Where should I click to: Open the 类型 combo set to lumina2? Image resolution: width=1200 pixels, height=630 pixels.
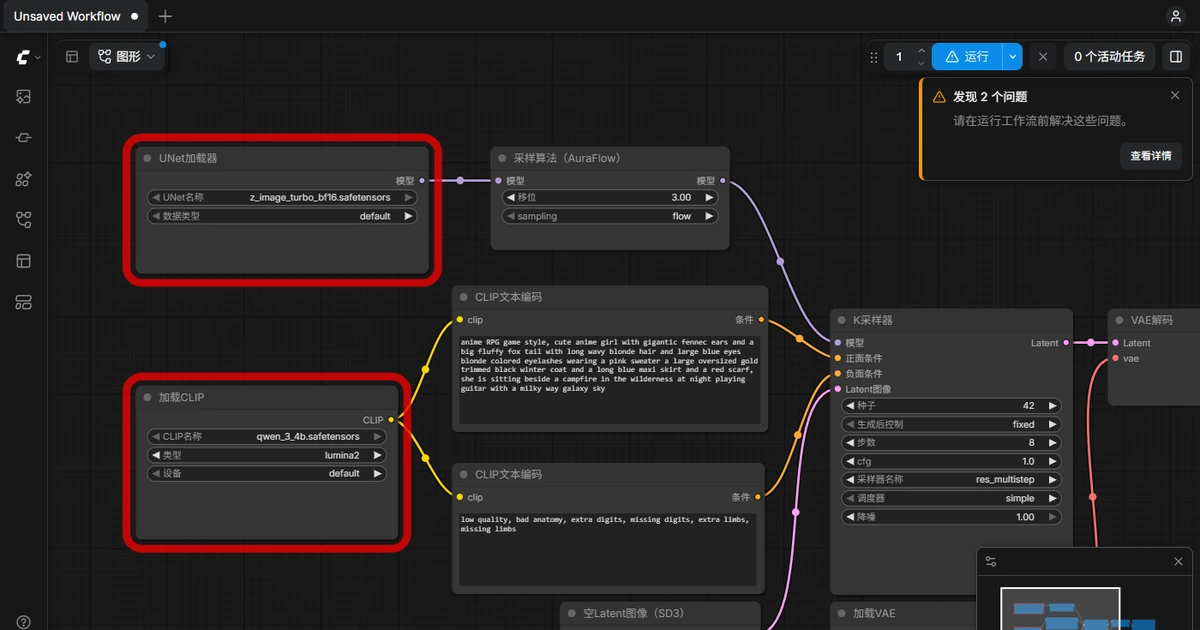(268, 455)
